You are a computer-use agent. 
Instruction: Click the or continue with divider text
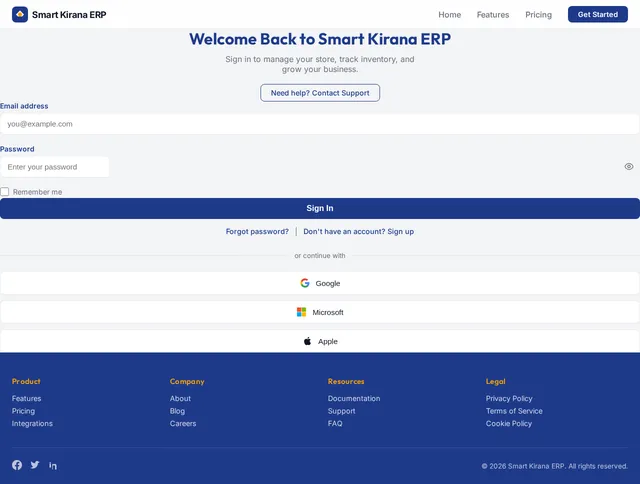pos(320,255)
